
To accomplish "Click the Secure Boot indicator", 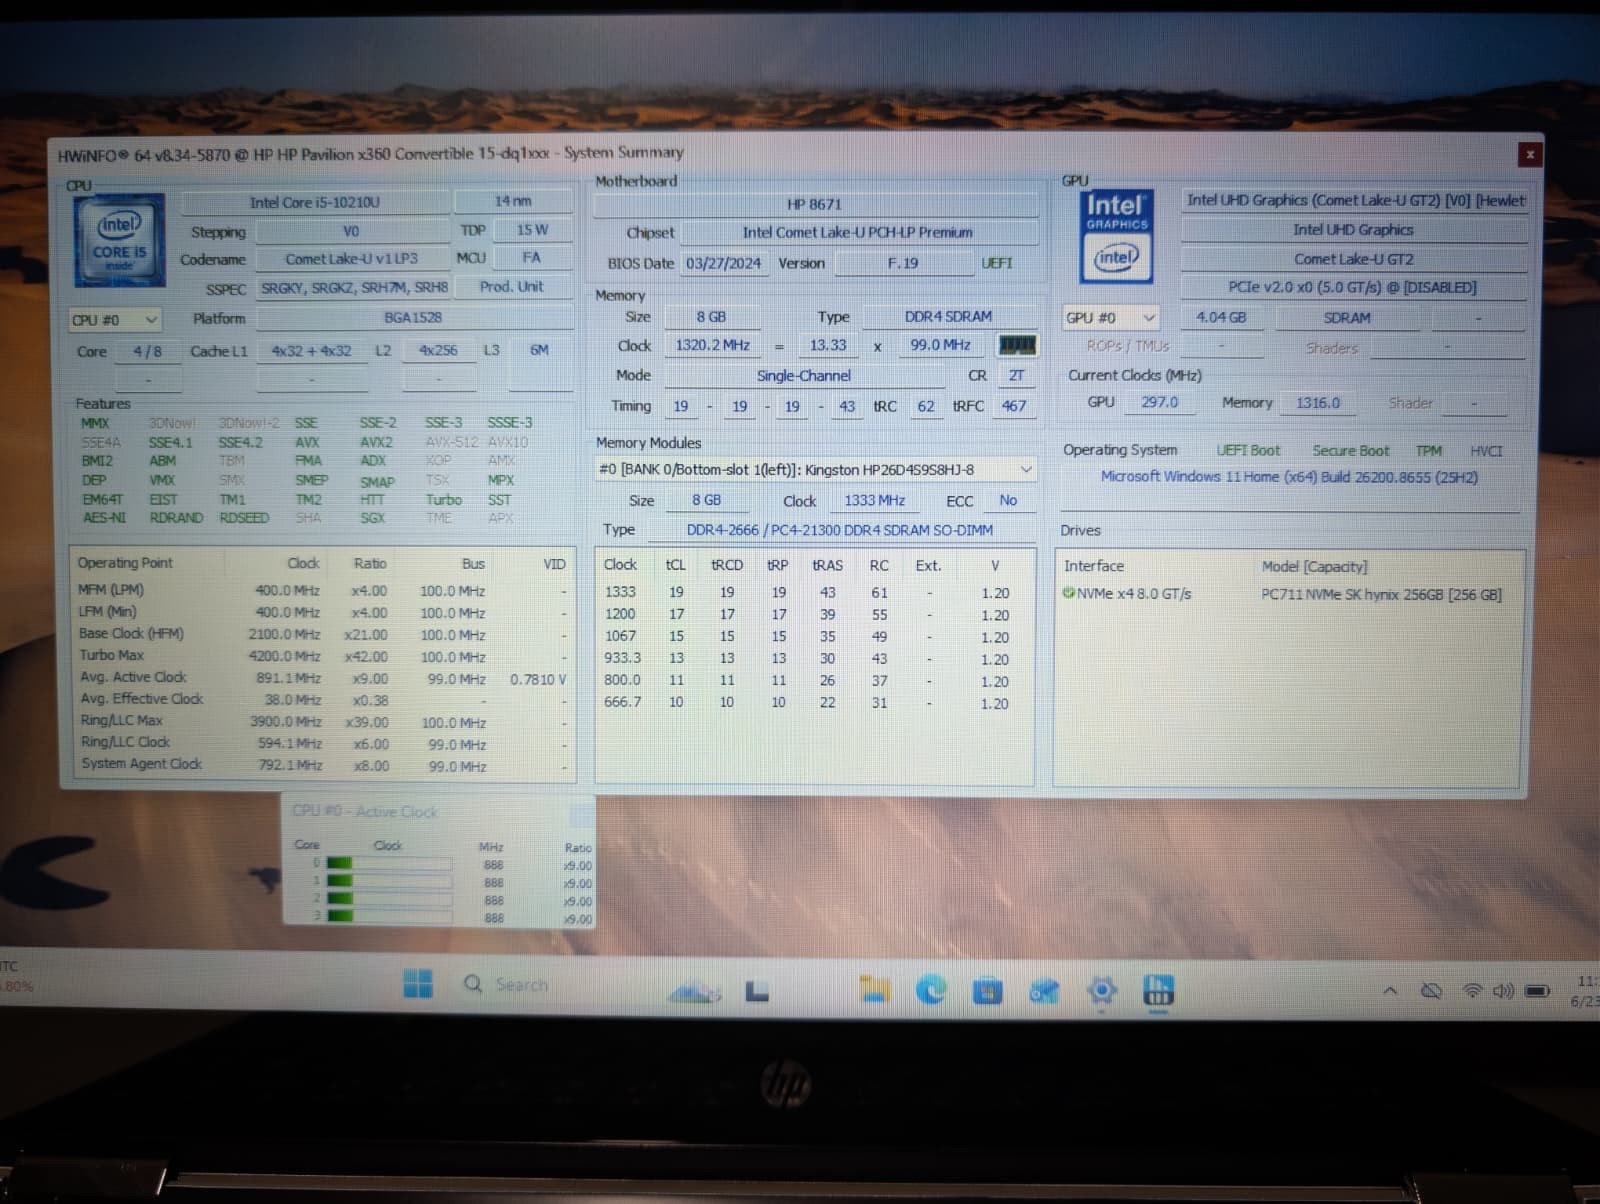I will coord(1351,451).
